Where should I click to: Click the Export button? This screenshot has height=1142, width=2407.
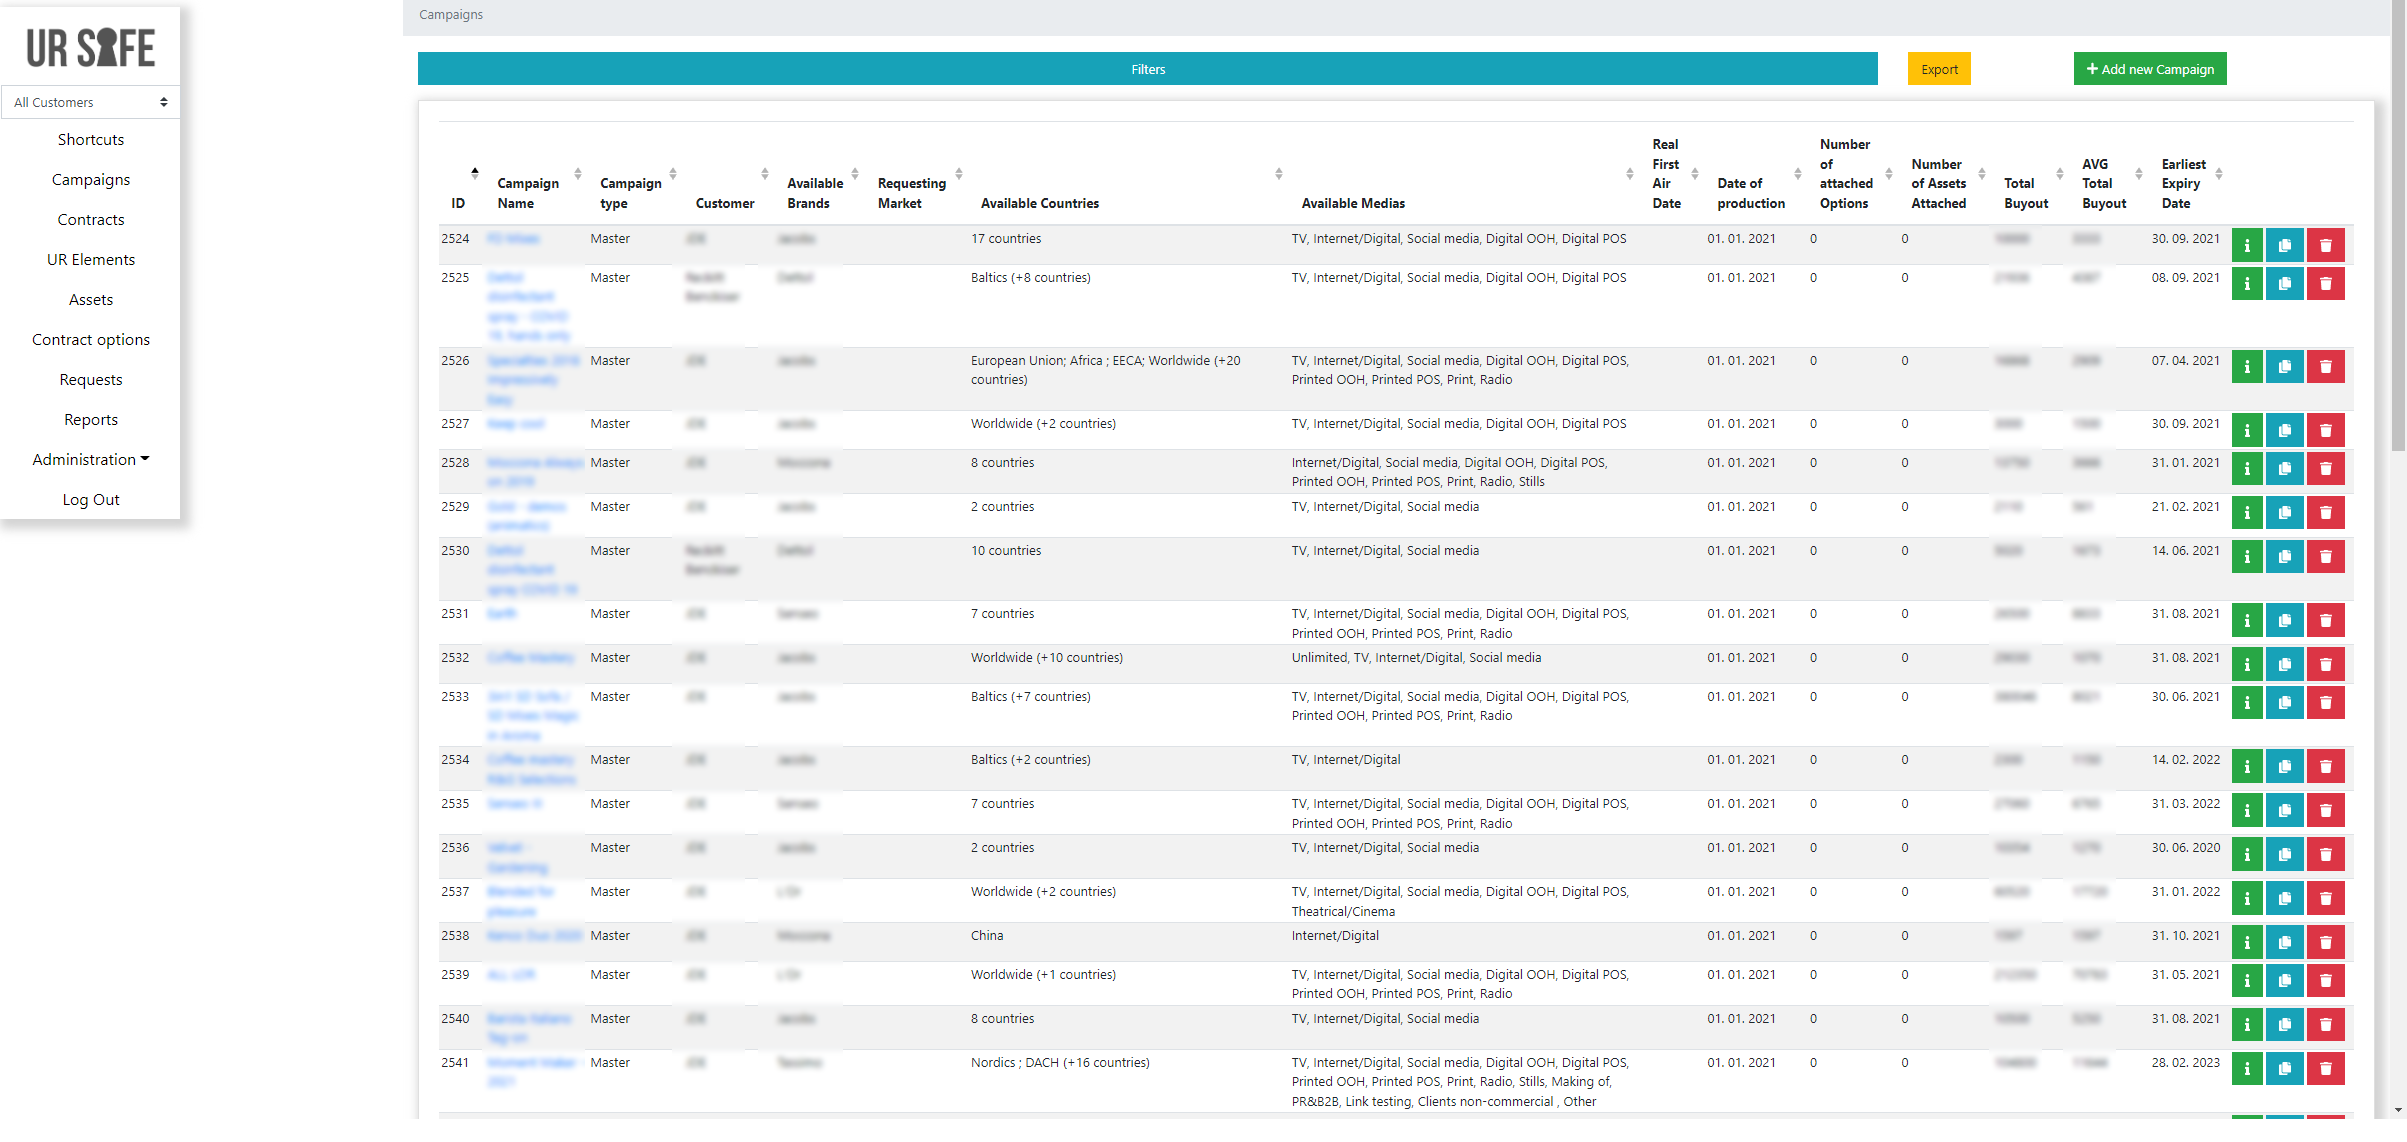coord(1939,69)
